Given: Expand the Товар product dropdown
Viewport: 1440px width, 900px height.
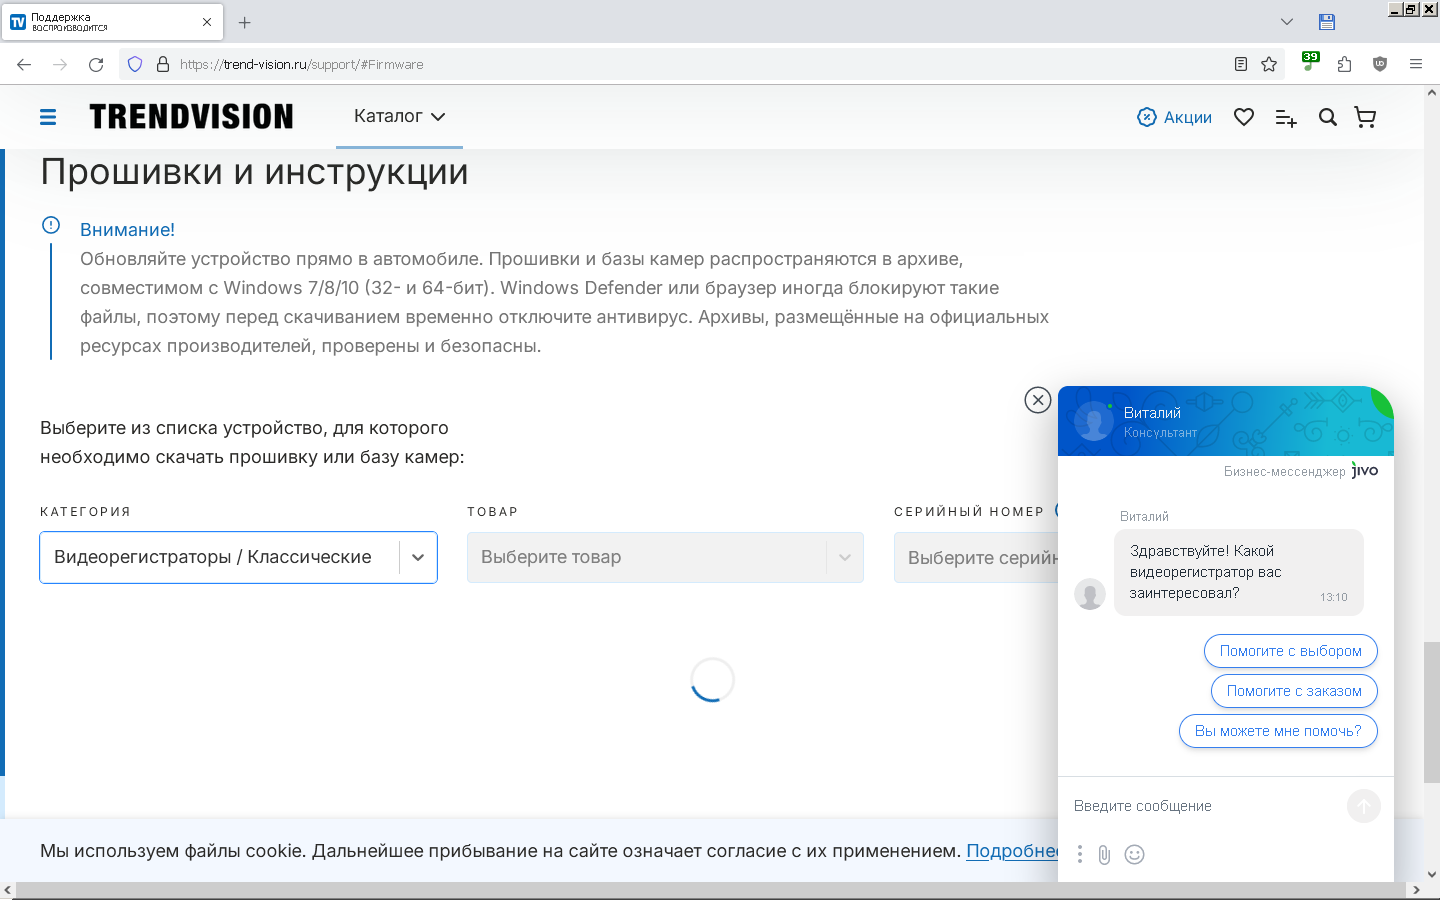Looking at the screenshot, I should (x=665, y=557).
